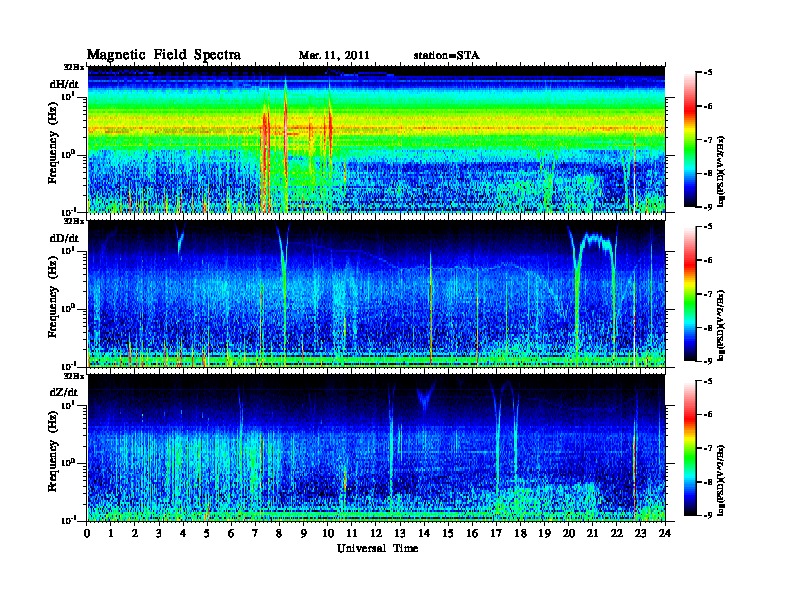Click the "-8" value on dZ/dt color bar

tap(708, 482)
